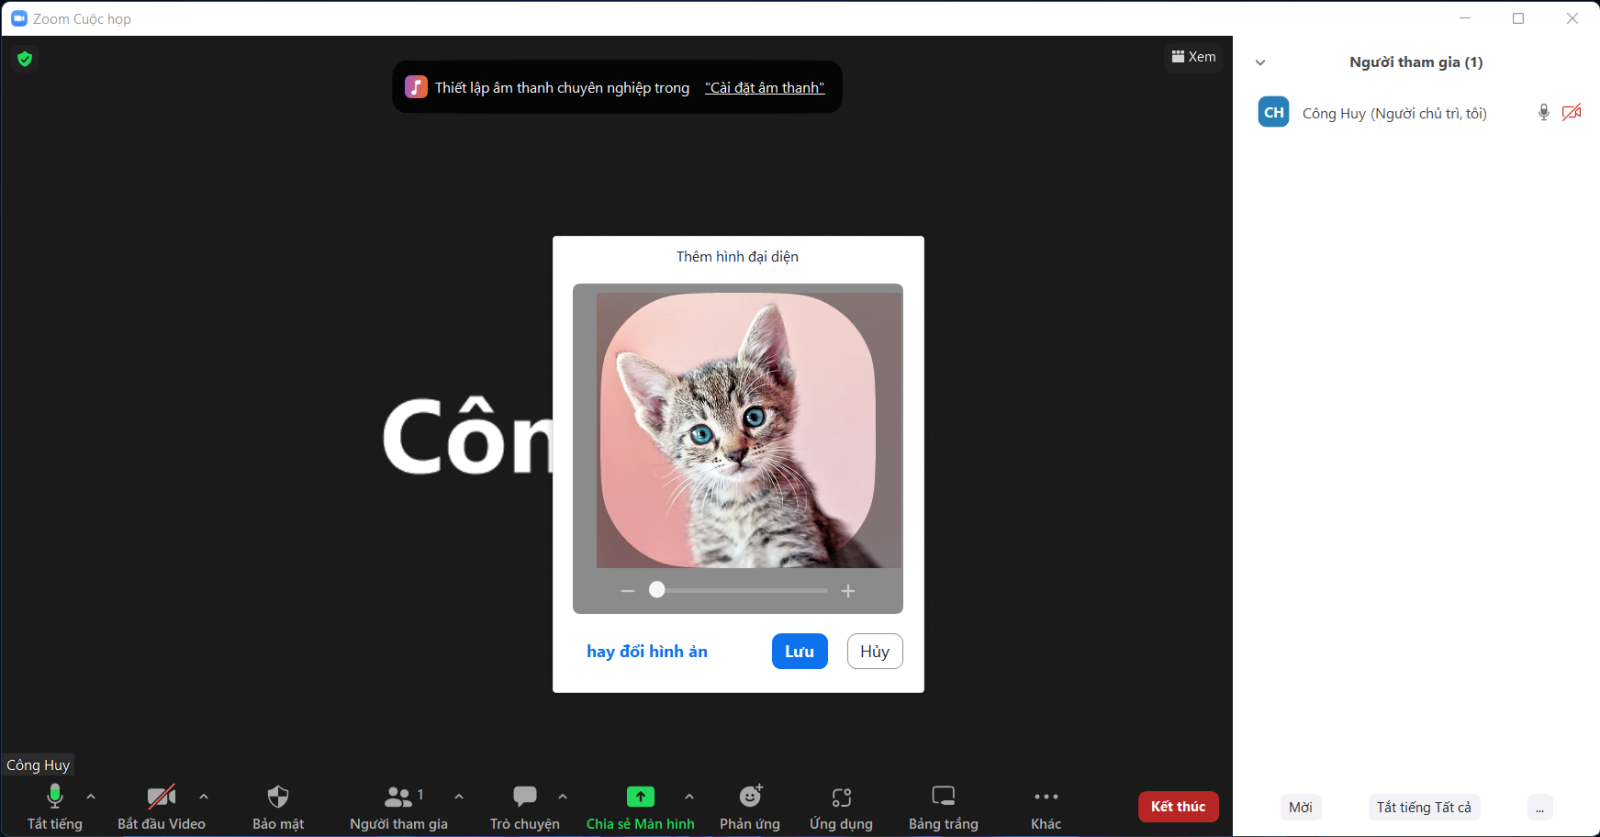Click Kết thúc to end meeting
Image resolution: width=1600 pixels, height=837 pixels.
[x=1178, y=807]
